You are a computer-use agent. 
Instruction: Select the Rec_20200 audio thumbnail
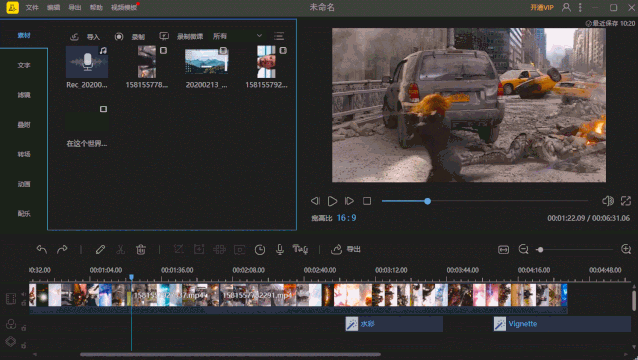[x=87, y=62]
